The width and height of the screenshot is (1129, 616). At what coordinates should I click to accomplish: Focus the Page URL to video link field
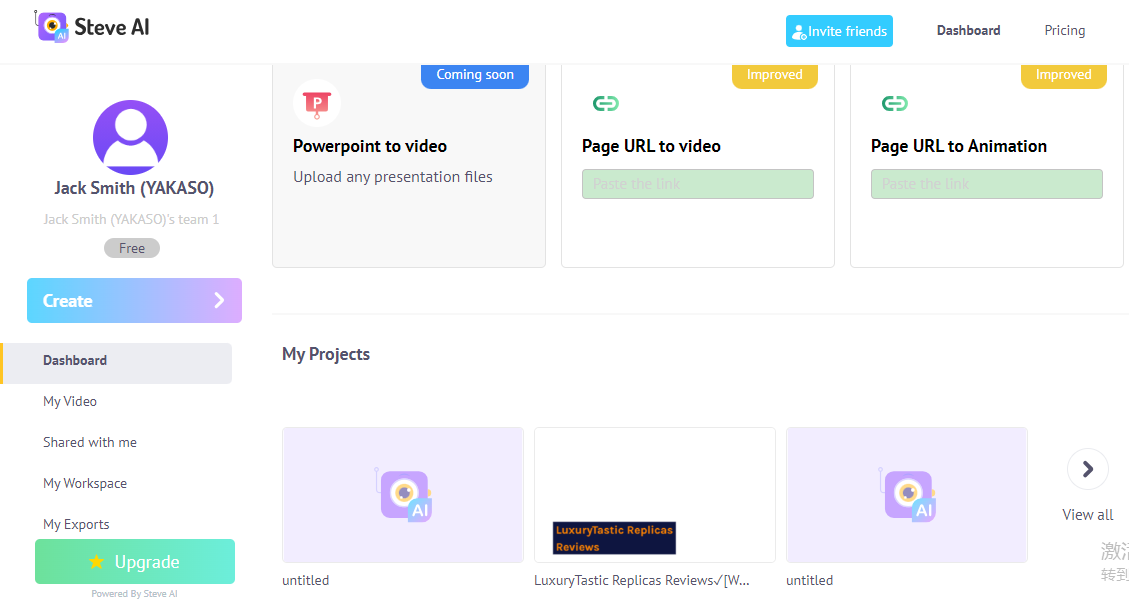click(697, 184)
